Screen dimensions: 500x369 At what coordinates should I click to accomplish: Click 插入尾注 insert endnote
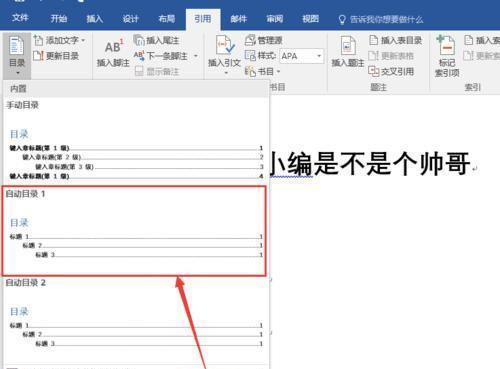coord(156,41)
